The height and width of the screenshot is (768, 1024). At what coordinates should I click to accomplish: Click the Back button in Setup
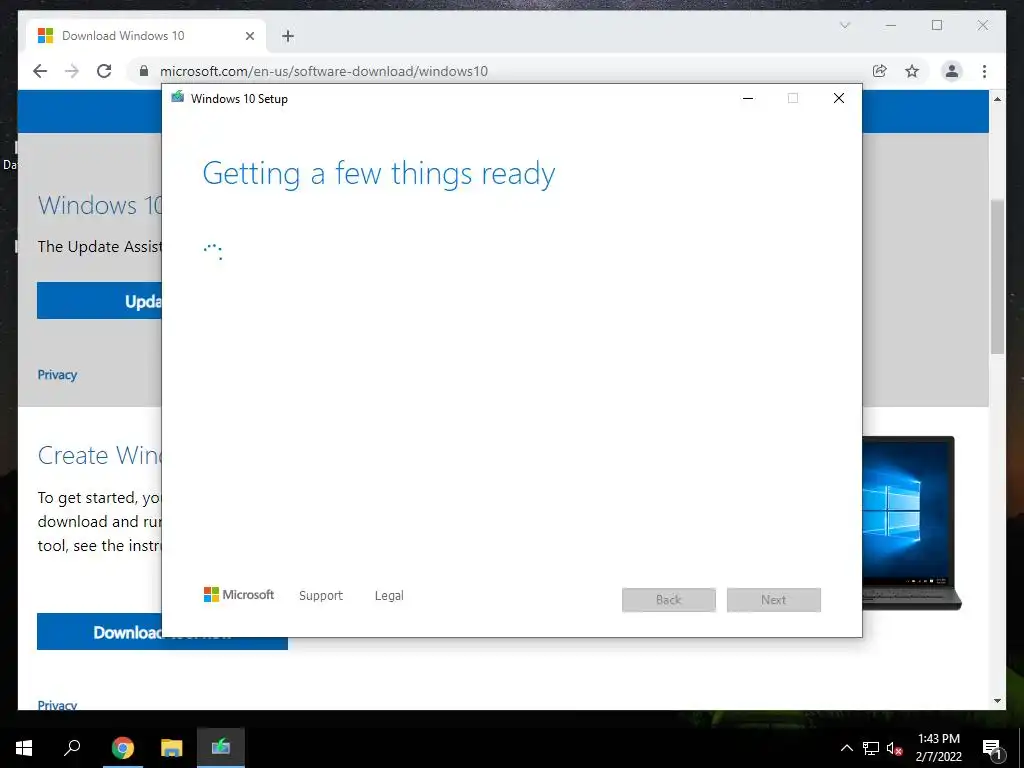(669, 600)
